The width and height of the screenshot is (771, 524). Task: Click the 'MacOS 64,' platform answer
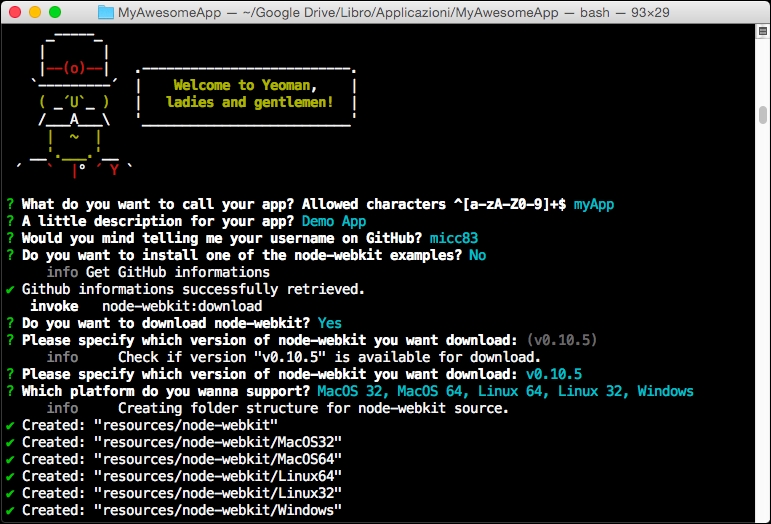coord(433,391)
